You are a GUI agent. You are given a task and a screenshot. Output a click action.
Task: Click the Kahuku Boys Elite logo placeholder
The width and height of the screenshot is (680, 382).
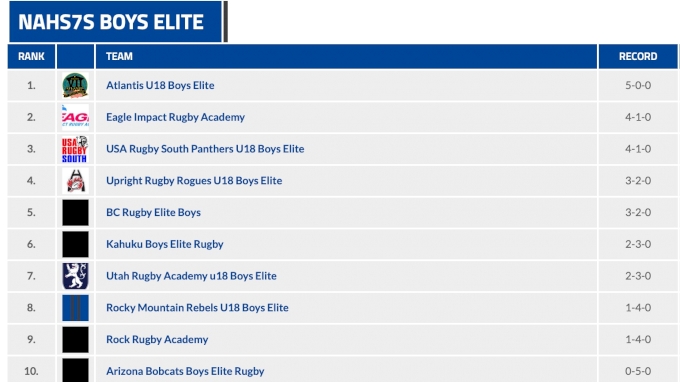pyautogui.click(x=75, y=244)
